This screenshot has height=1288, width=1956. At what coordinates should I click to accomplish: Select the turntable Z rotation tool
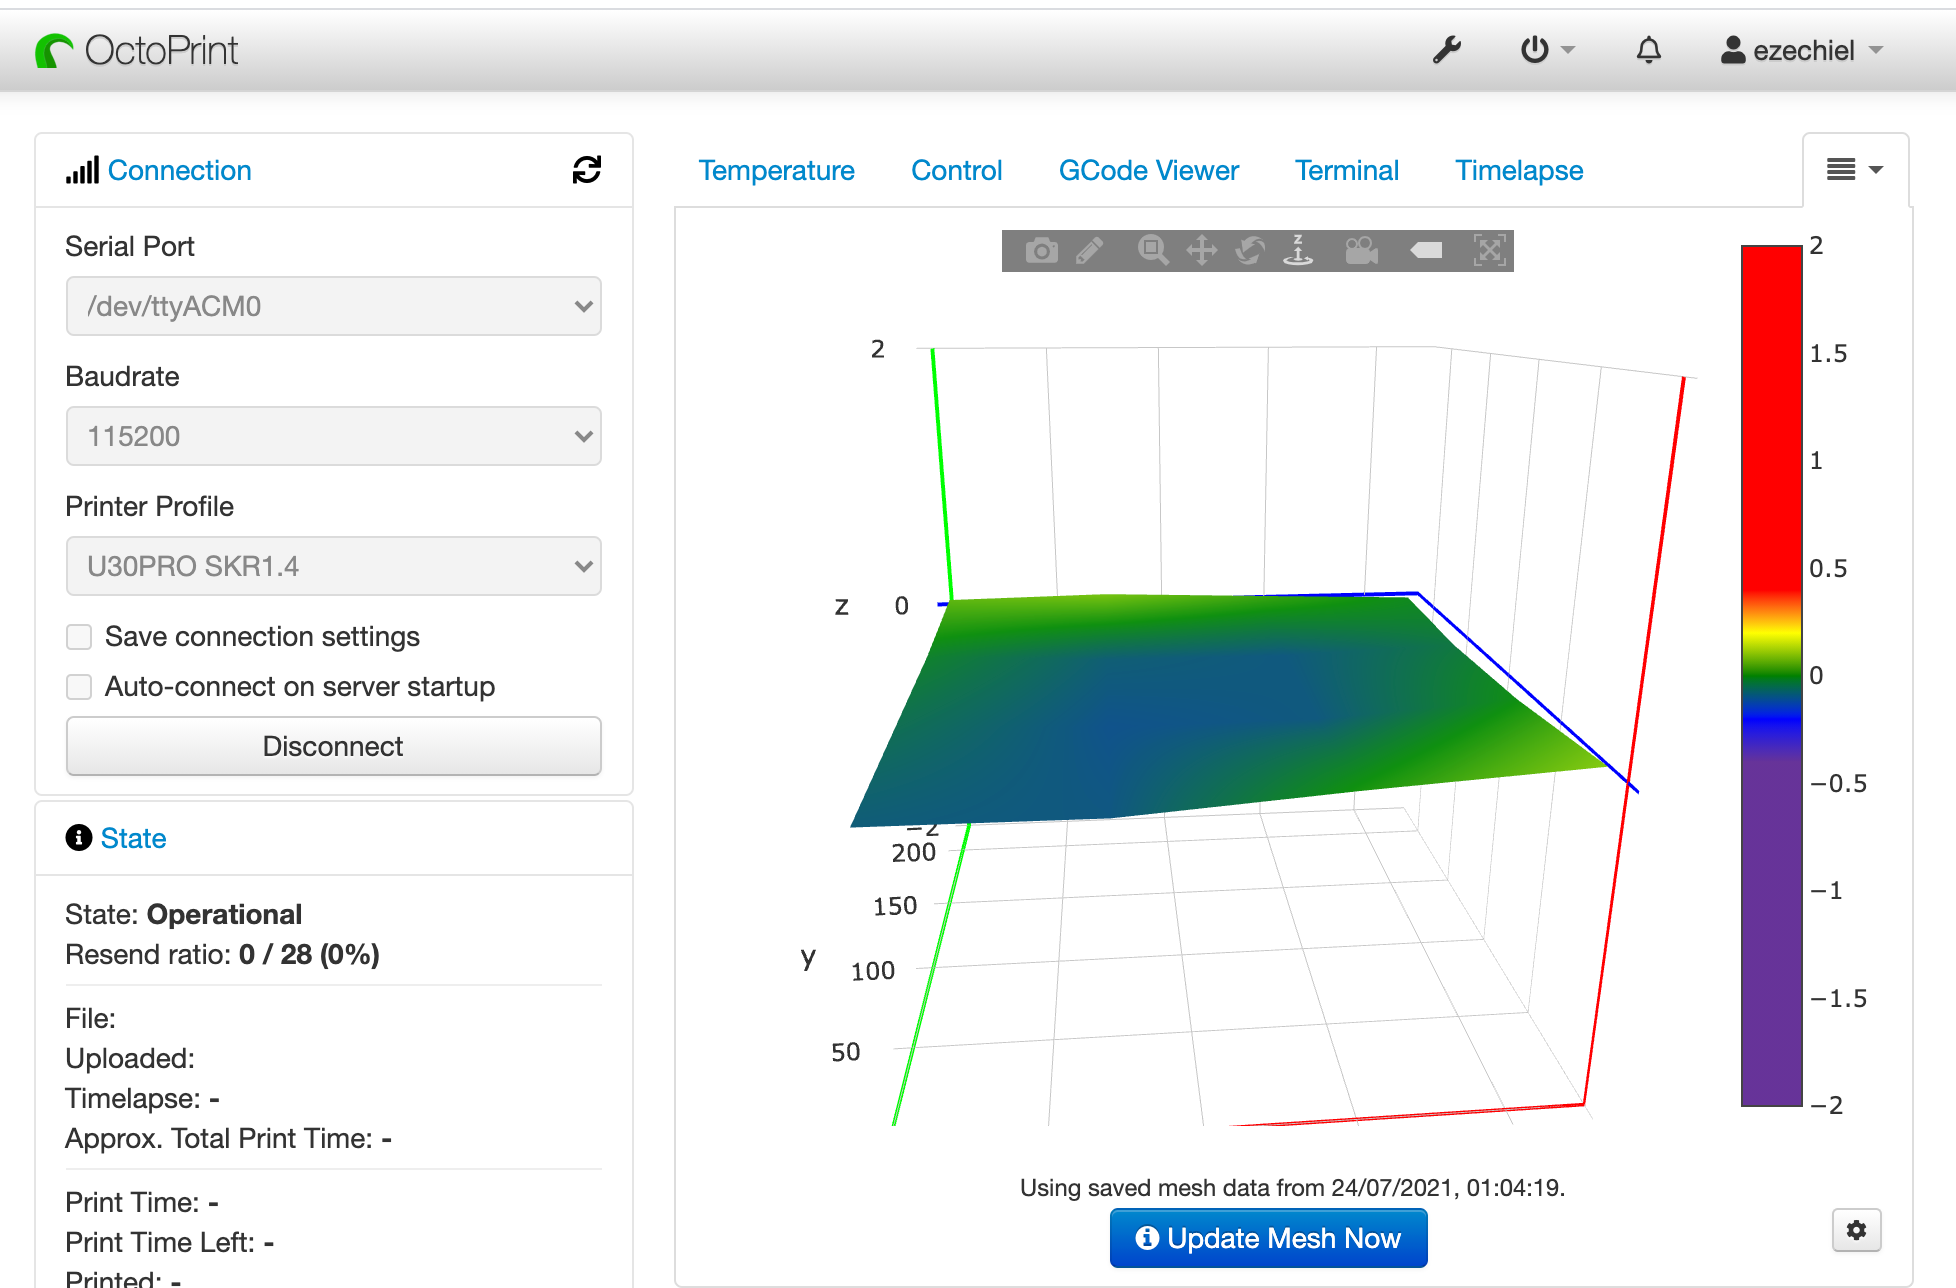point(1298,251)
